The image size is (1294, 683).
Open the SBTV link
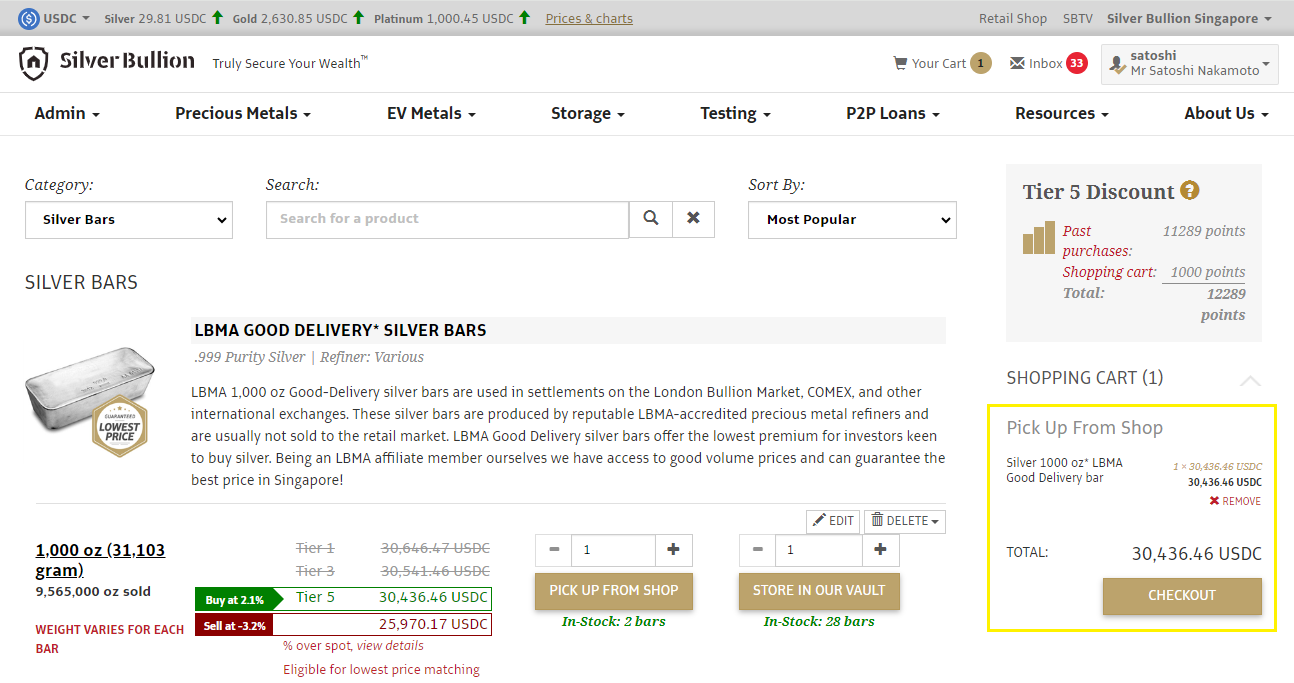pos(1078,19)
